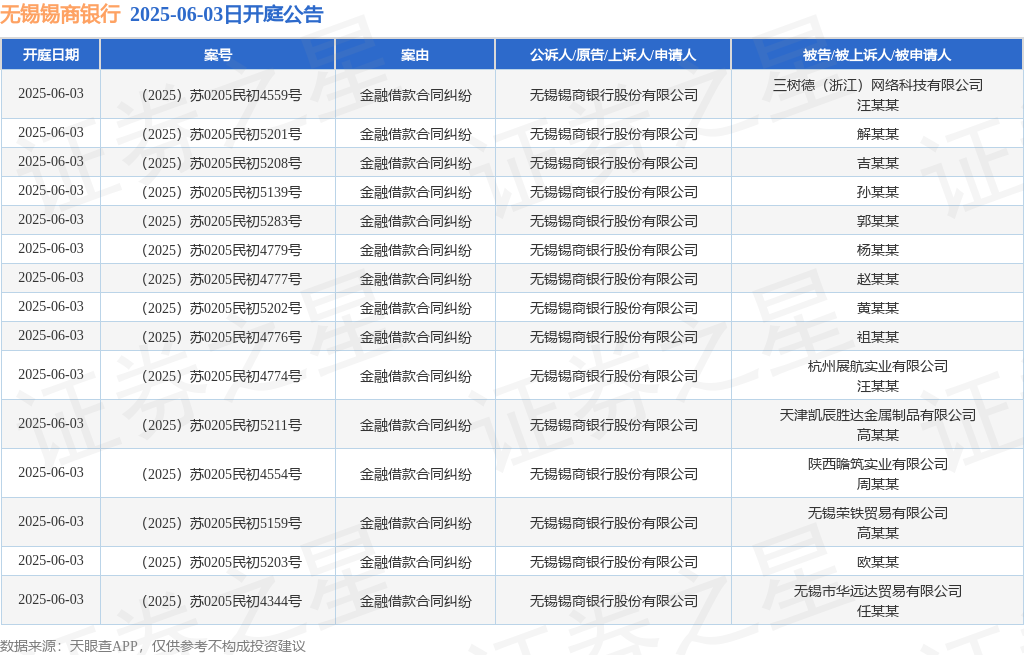The height and width of the screenshot is (655, 1024).
Task: Select the 案号 column header
Action: pos(217,55)
